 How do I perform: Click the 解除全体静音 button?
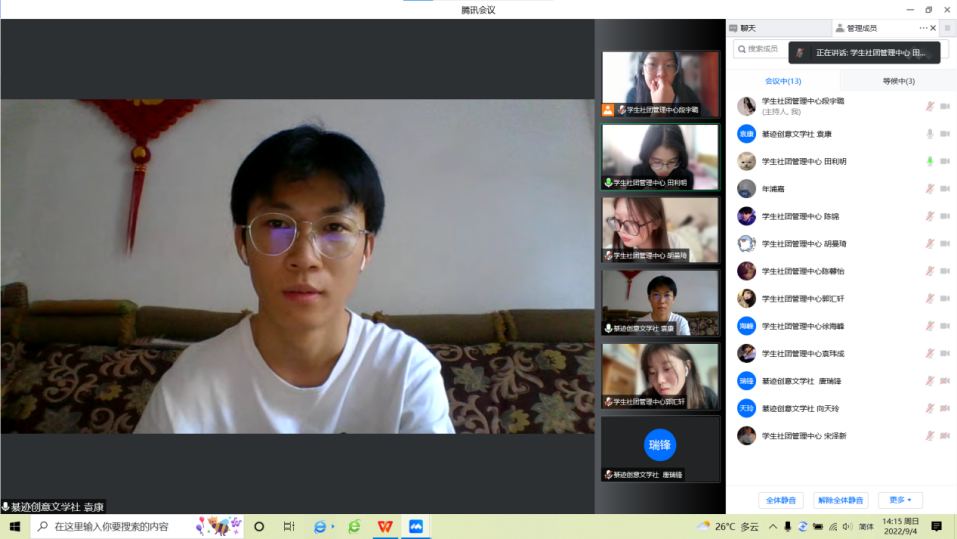(x=840, y=500)
